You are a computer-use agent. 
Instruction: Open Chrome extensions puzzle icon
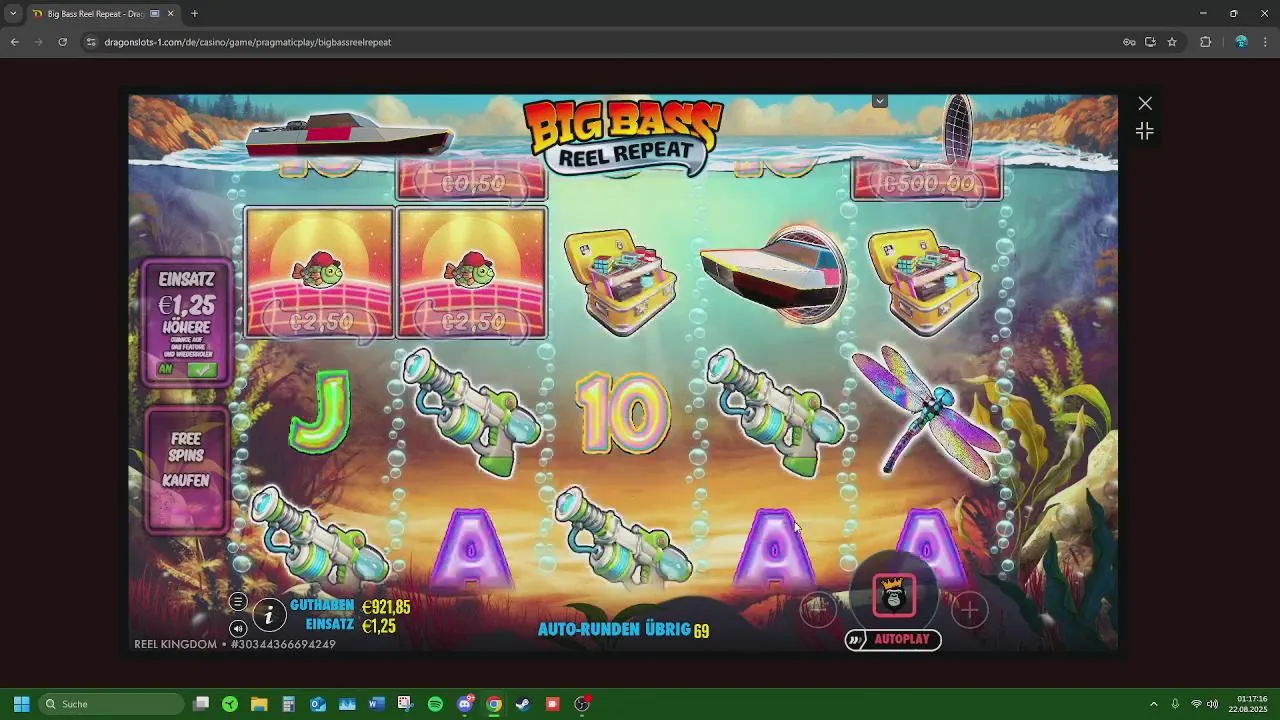pos(1205,42)
